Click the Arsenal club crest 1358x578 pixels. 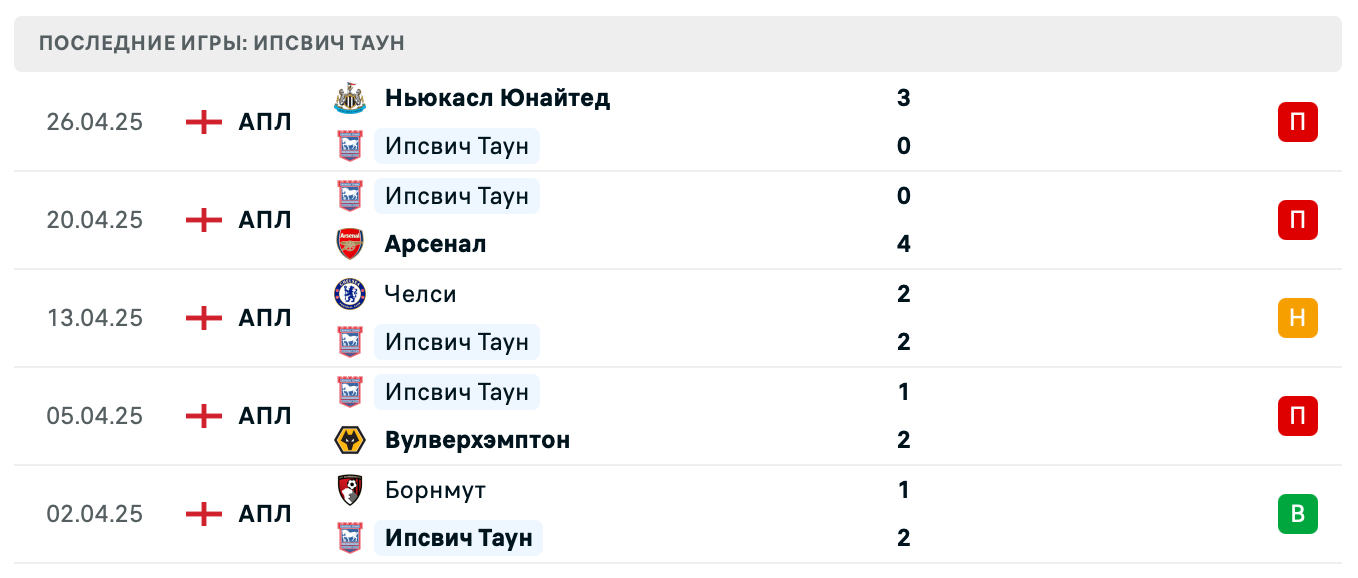pyautogui.click(x=351, y=243)
